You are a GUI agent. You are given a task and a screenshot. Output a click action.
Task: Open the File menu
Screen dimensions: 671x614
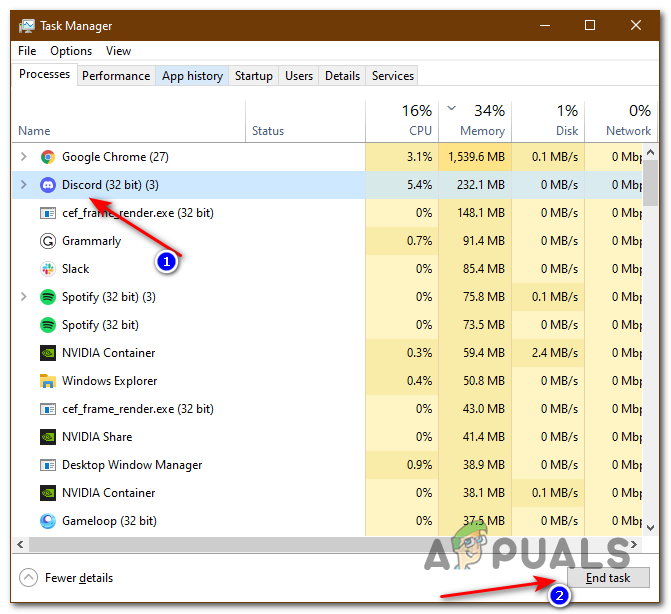(27, 51)
